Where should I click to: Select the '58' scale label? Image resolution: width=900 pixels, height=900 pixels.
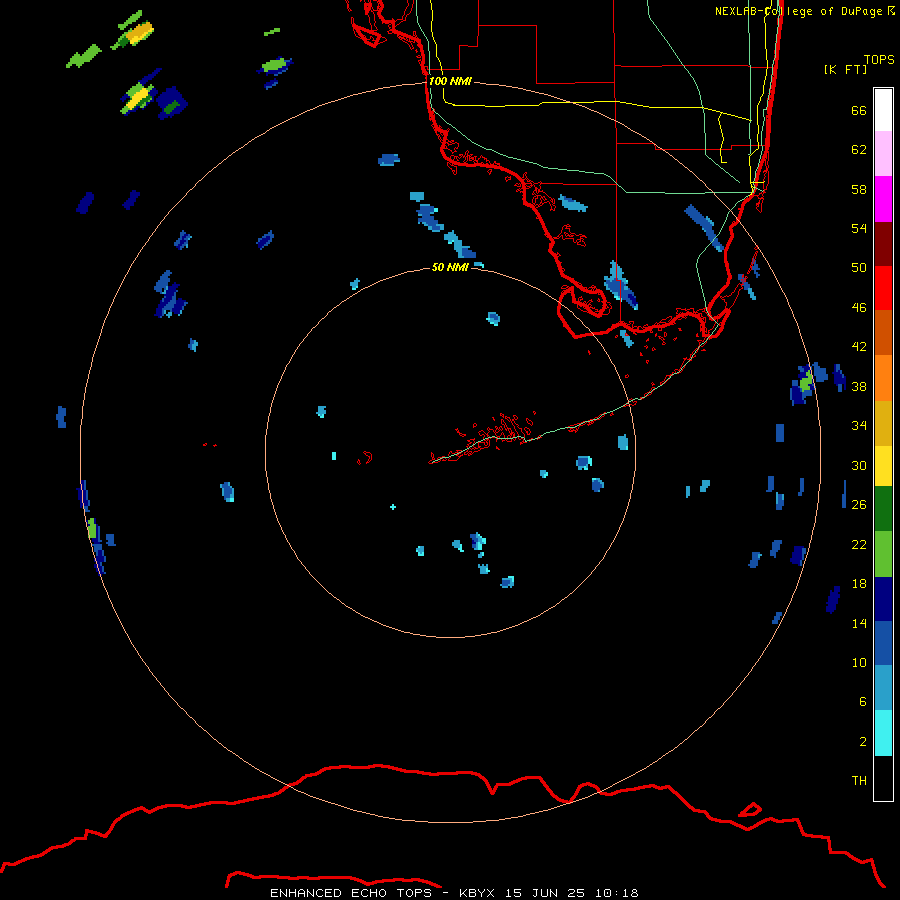[859, 189]
